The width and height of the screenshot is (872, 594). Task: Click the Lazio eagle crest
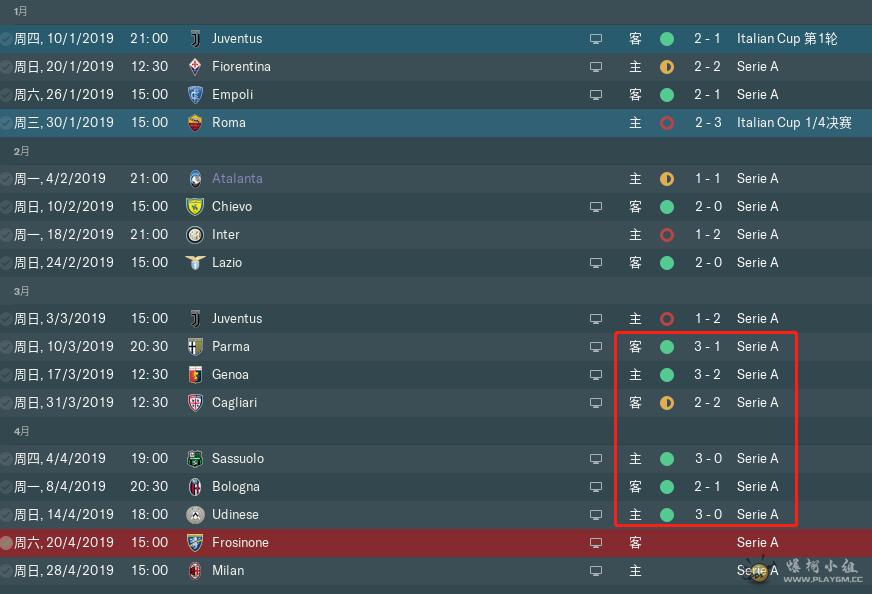pos(195,263)
